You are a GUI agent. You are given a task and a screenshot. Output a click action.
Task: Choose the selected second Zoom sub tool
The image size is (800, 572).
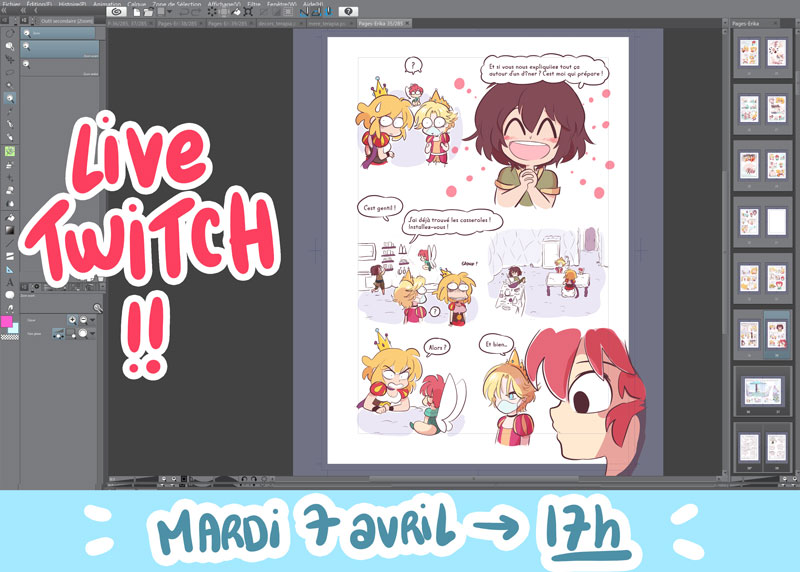pos(60,49)
